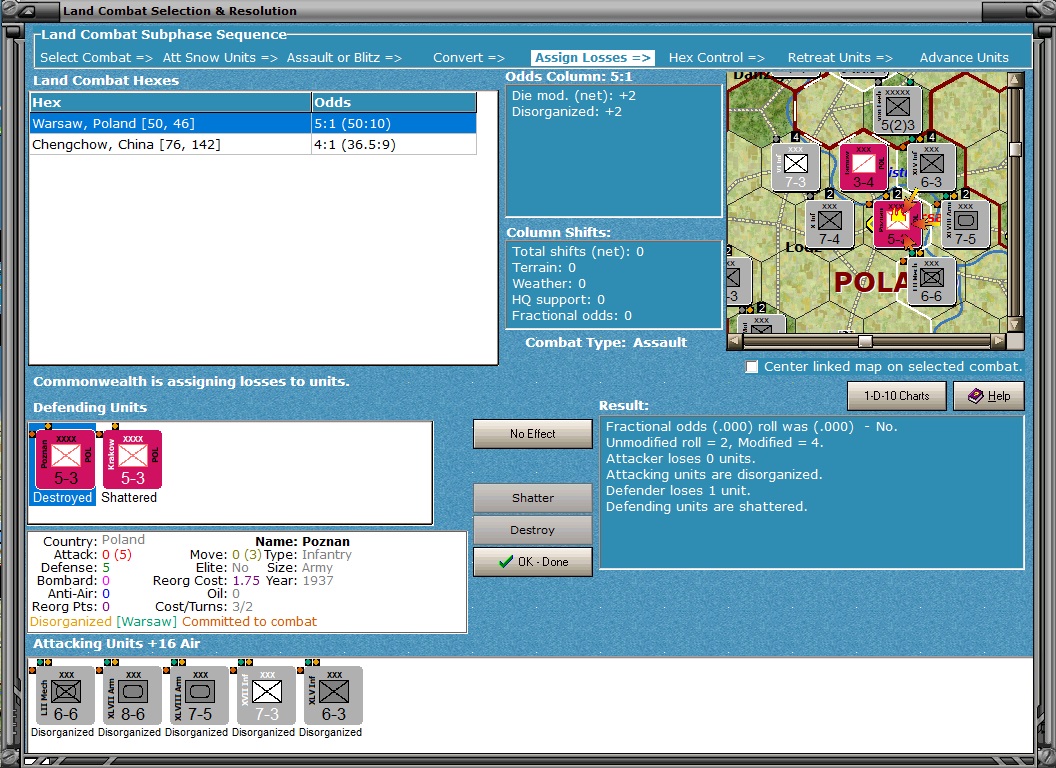
Task: Click the map's upward vertical scroll arrow
Action: [x=1015, y=80]
